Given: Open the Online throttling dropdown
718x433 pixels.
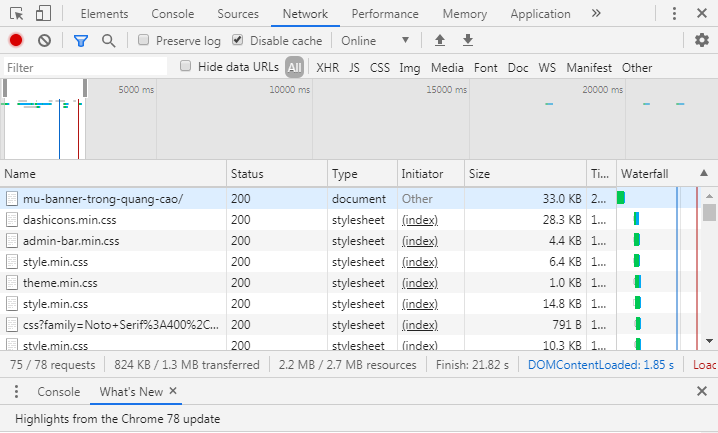Looking at the screenshot, I should pyautogui.click(x=375, y=41).
